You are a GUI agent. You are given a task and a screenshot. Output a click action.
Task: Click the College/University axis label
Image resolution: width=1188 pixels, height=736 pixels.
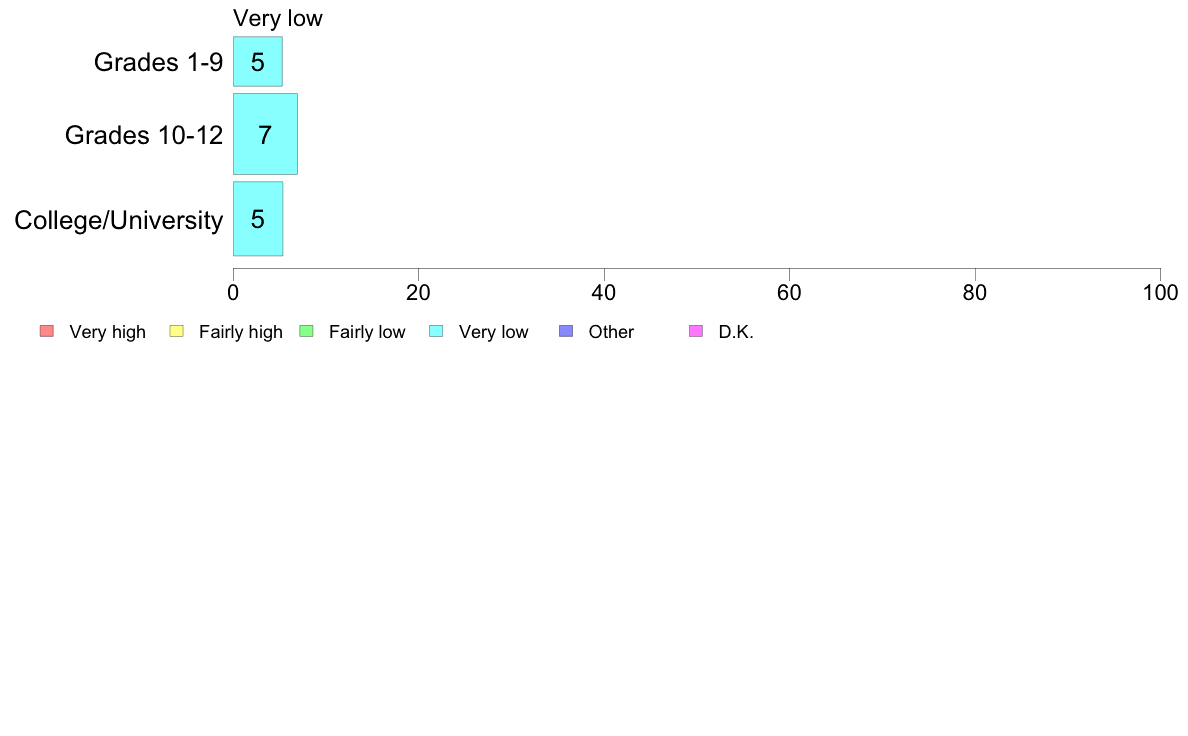pos(119,220)
